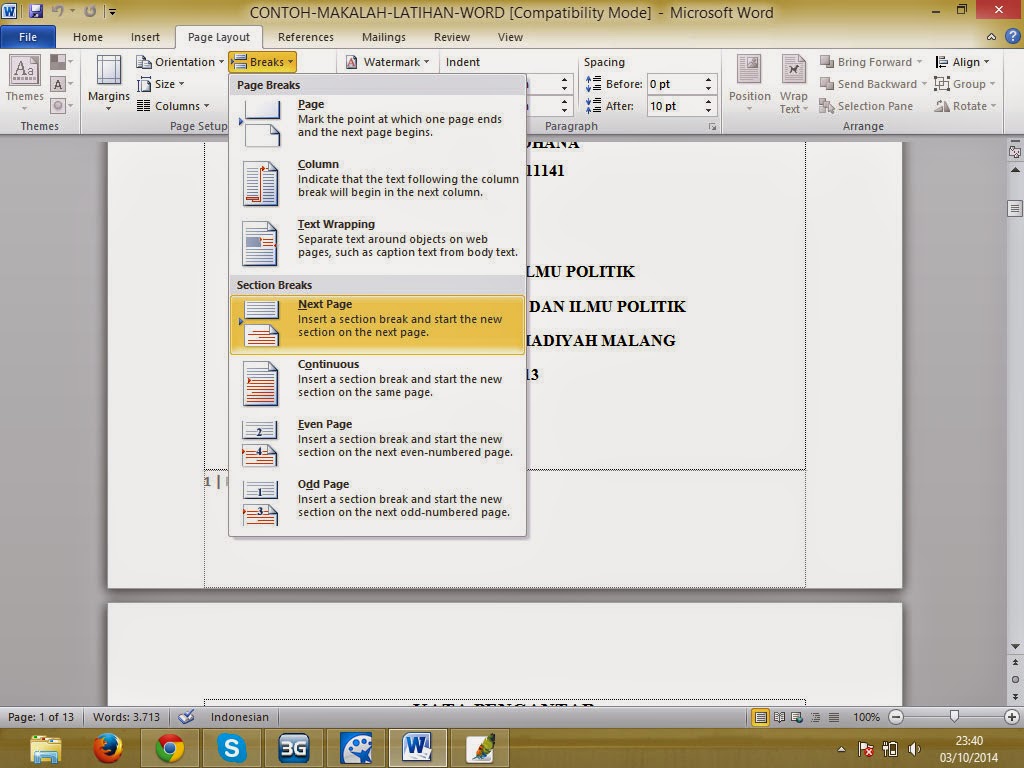Change language from Indonesian
Image resolution: width=1024 pixels, height=768 pixels.
pos(240,717)
